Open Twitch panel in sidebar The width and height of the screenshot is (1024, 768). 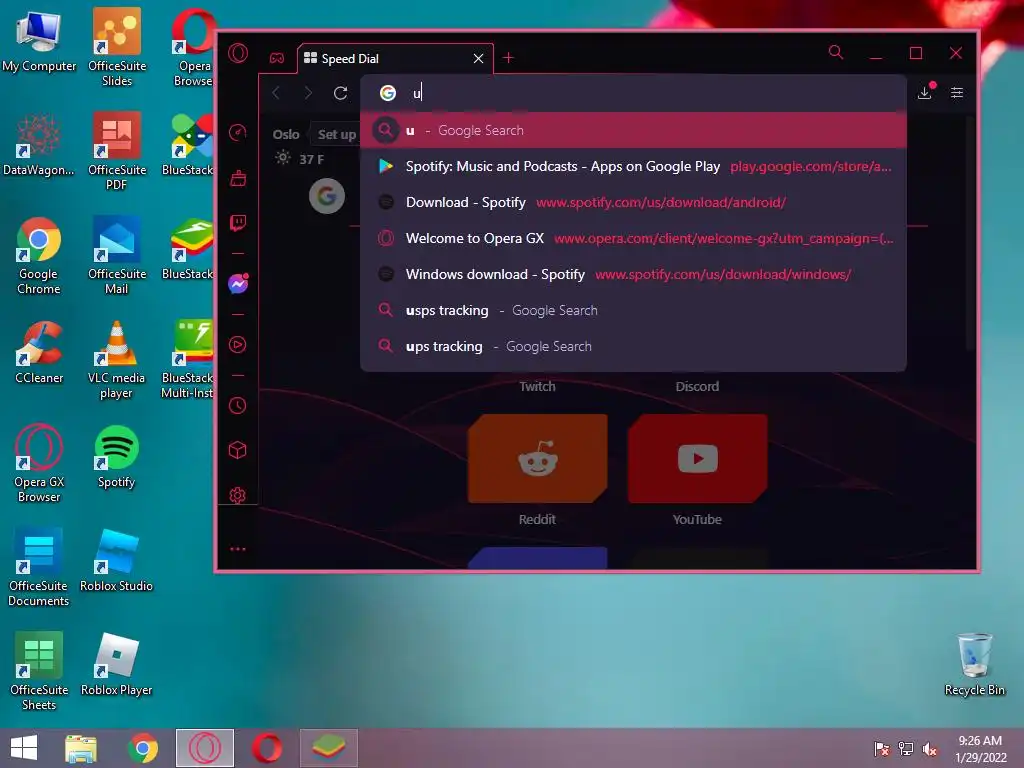click(238, 223)
